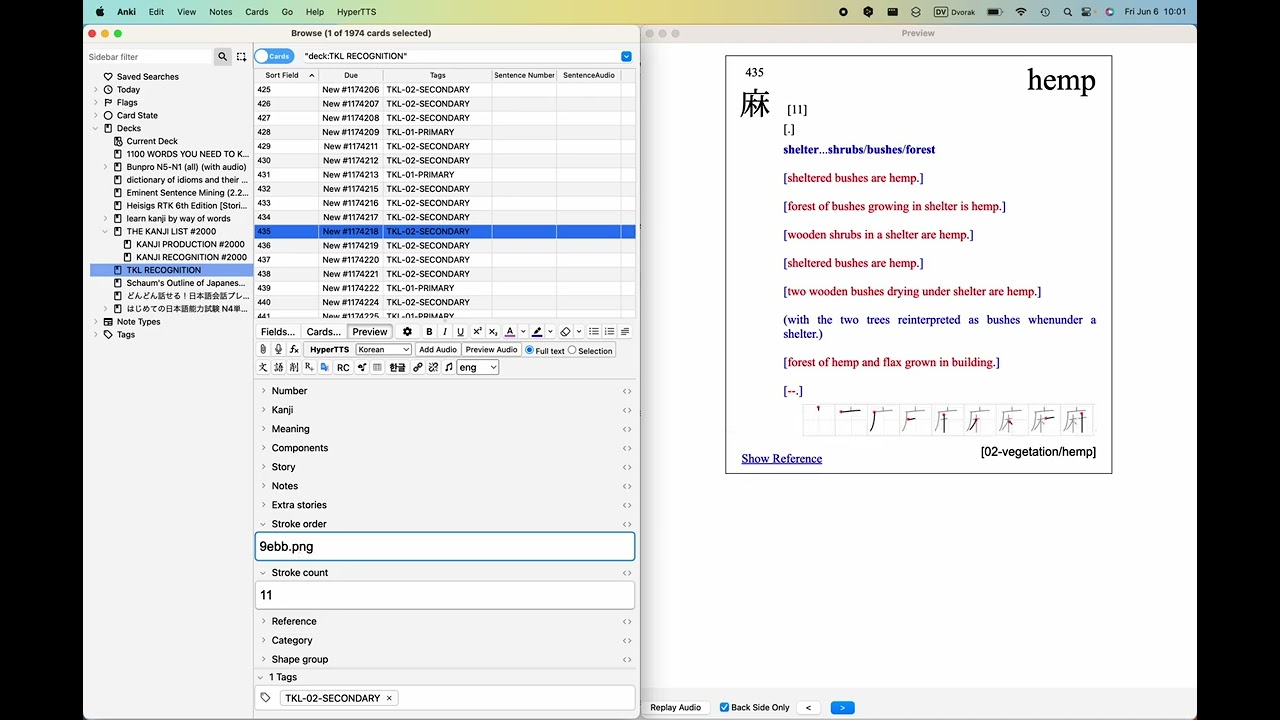
Task: Click the 削 toolbar icon
Action: tap(294, 368)
